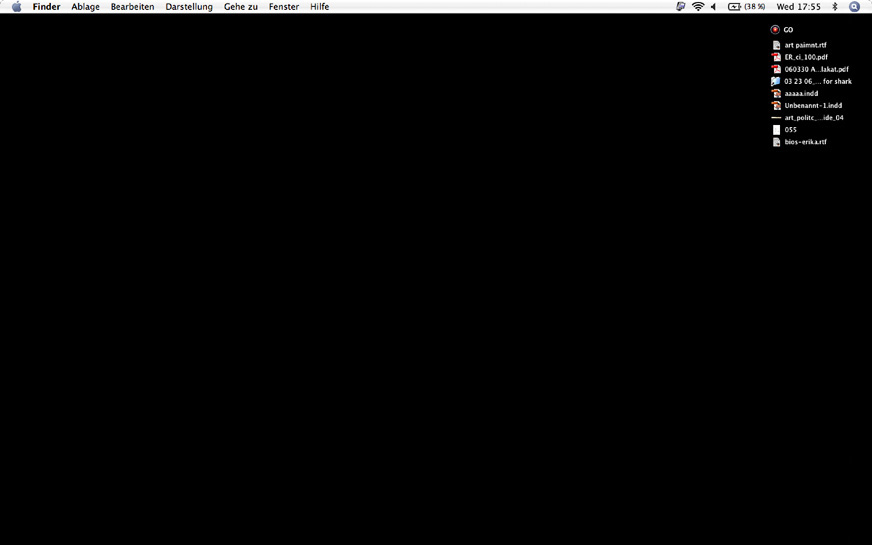Open the GO drive icon on desktop
The width and height of the screenshot is (872, 545).
(x=775, y=30)
